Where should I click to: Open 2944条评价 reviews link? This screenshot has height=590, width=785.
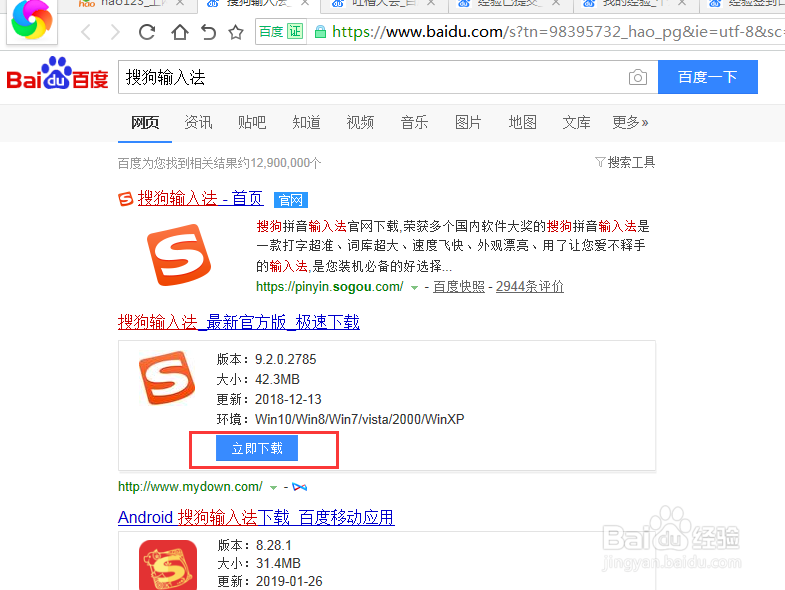point(530,286)
